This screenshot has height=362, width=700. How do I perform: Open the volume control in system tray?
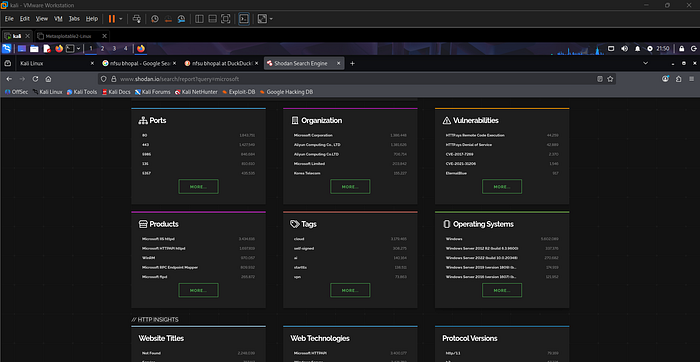pos(625,48)
